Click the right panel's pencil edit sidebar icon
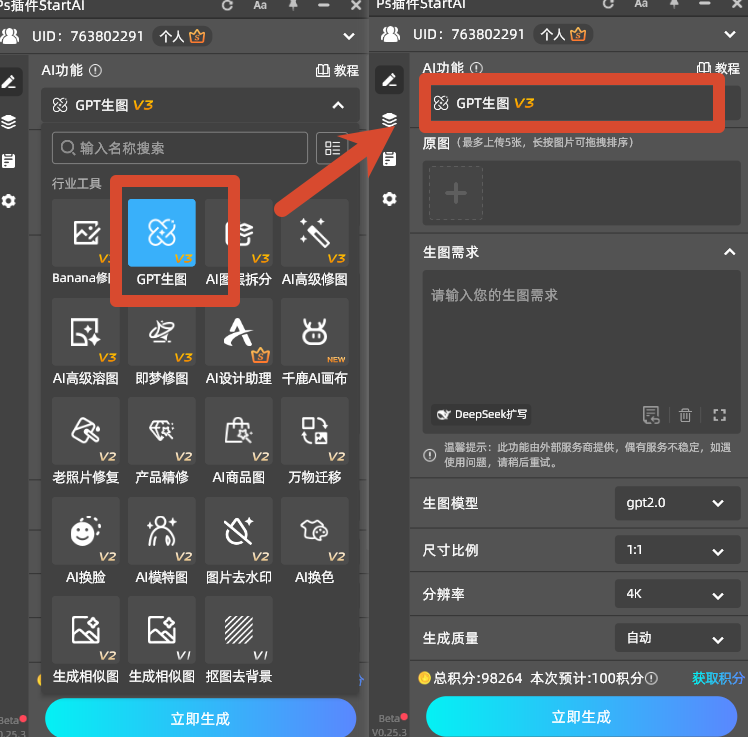 [389, 80]
